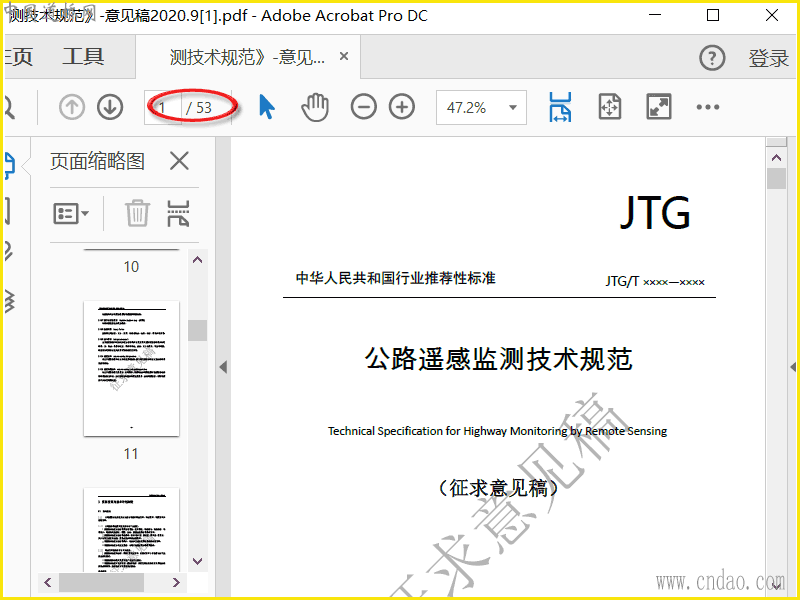Delete selected pages with trash icon
800x600 pixels.
point(137,213)
